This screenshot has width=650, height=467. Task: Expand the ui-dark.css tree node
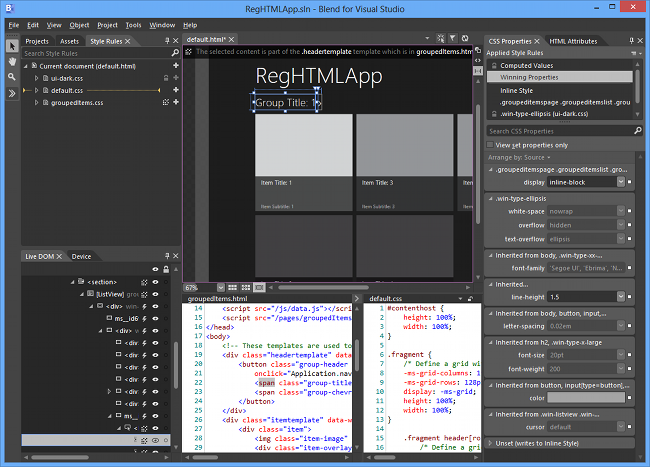[x=36, y=78]
